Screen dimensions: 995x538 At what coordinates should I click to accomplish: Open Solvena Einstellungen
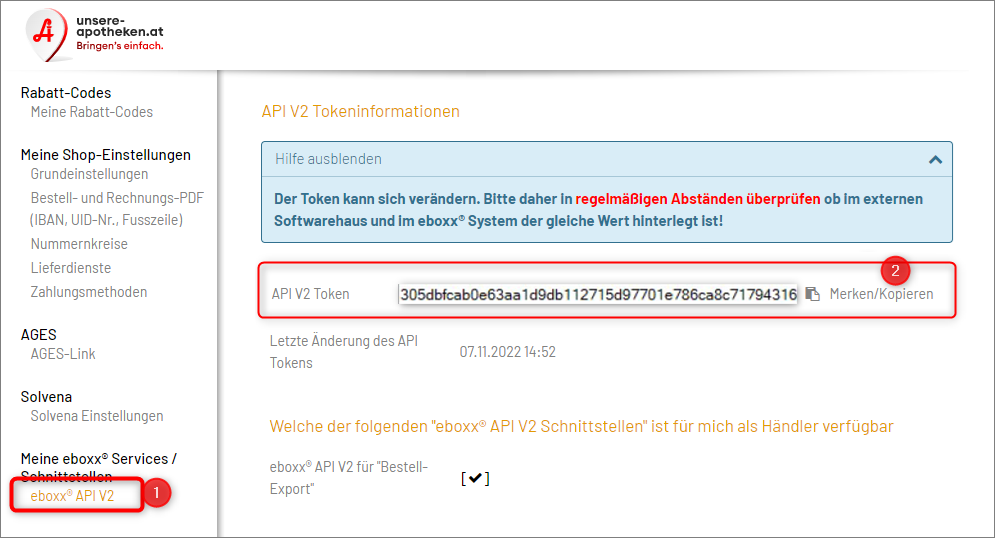coord(97,416)
